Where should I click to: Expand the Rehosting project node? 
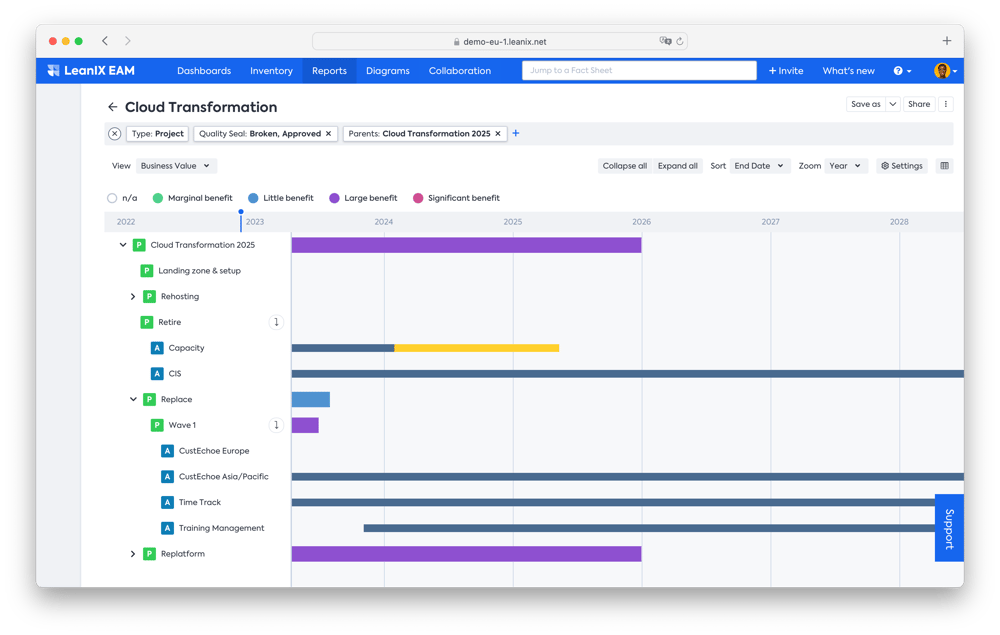click(133, 296)
